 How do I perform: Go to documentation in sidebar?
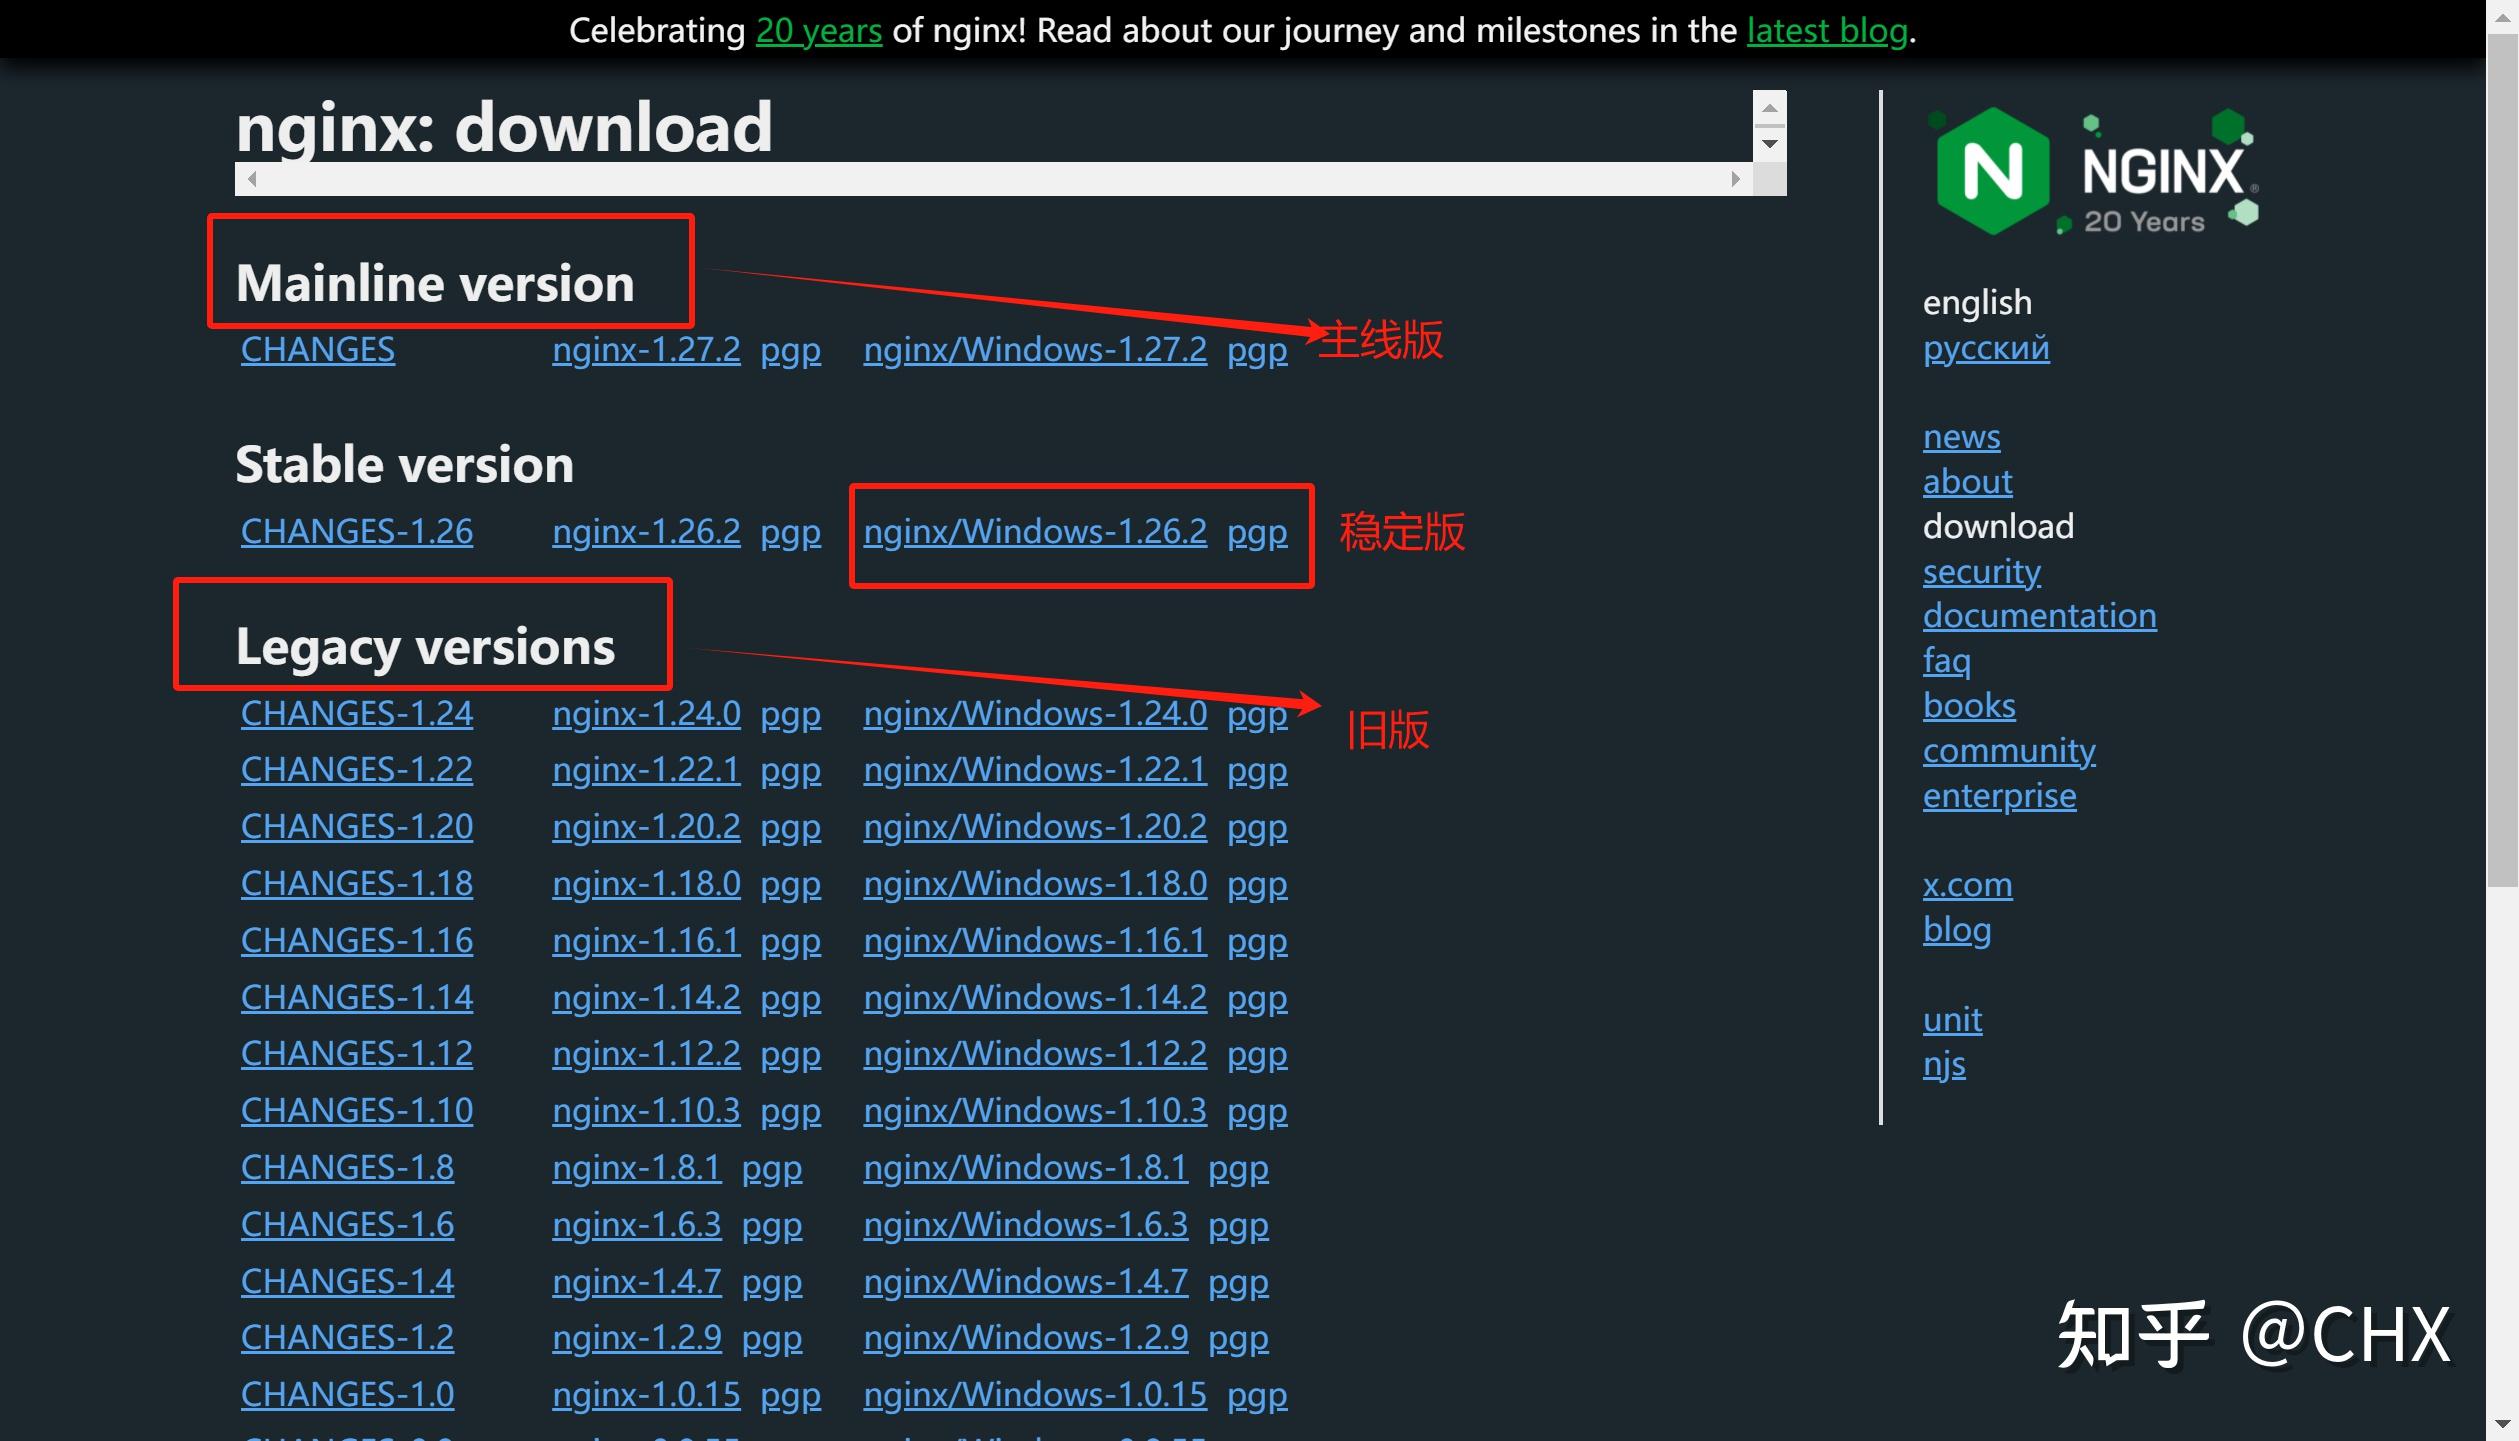tap(2038, 615)
